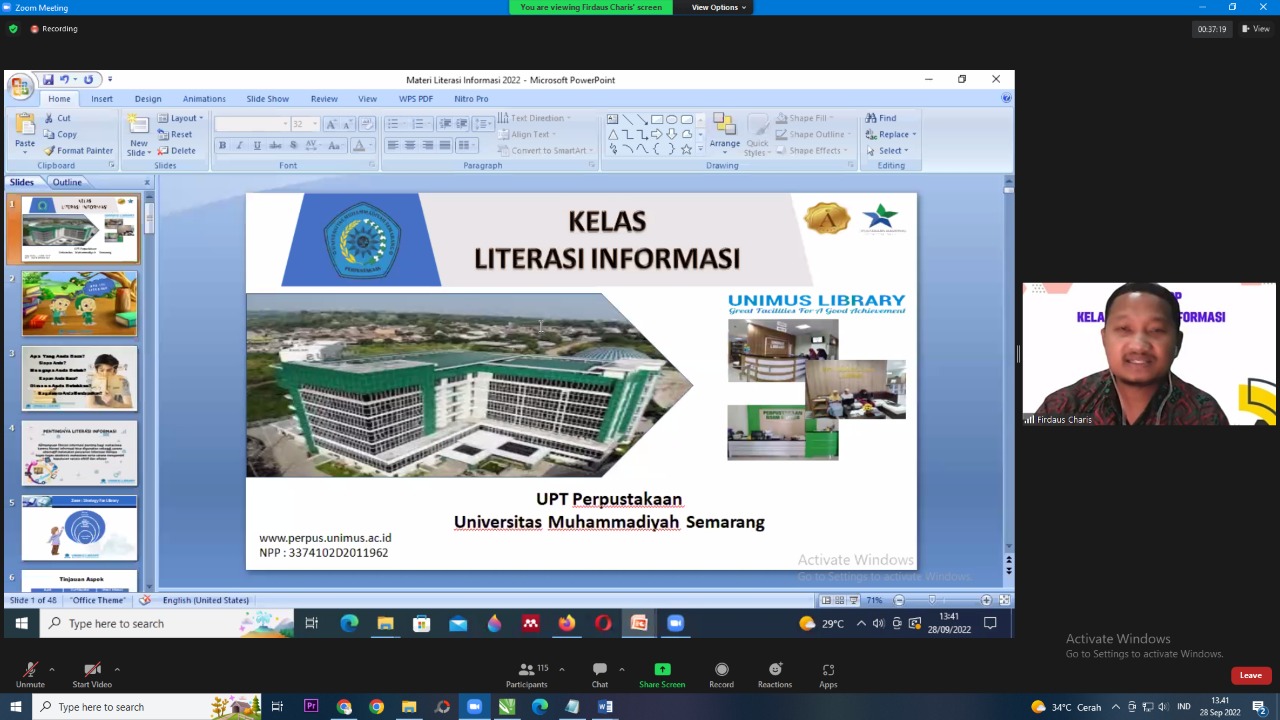Click the PowerPoint Help question mark icon

coord(1006,98)
